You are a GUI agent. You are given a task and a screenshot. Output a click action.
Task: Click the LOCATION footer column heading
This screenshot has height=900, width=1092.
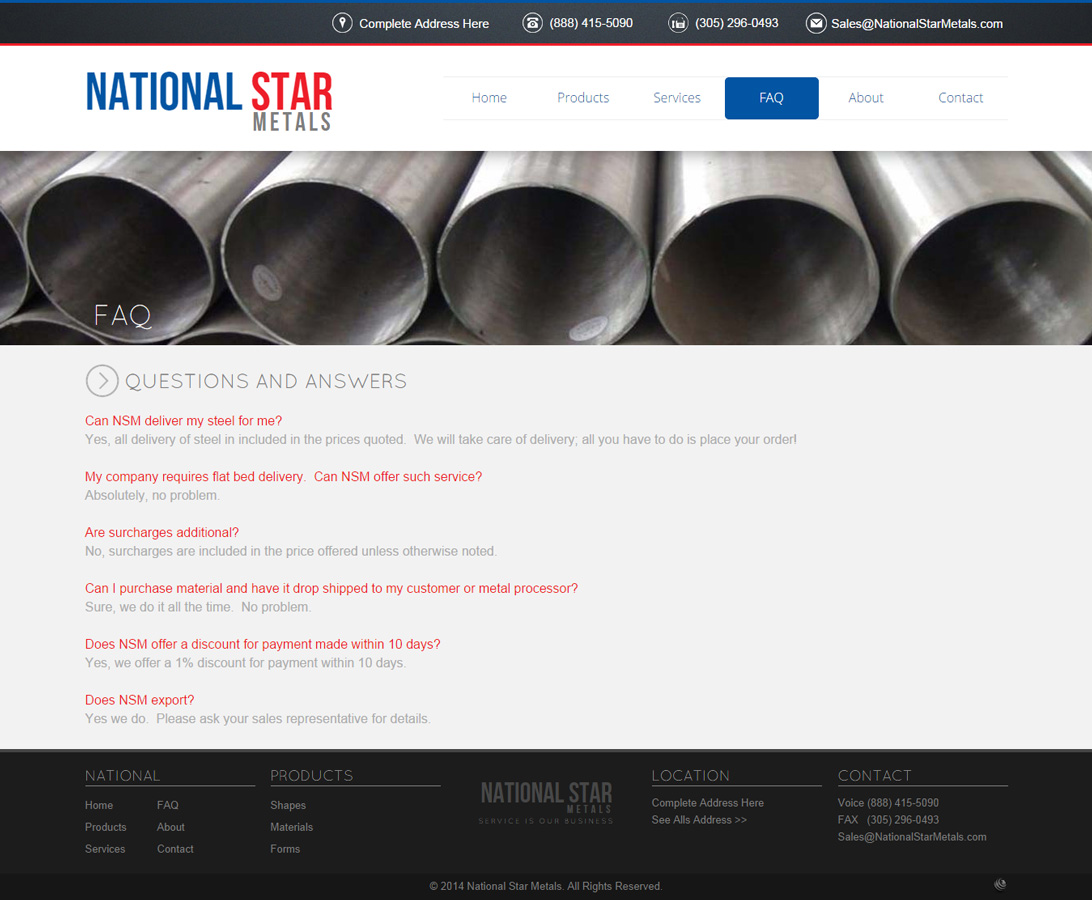pyautogui.click(x=691, y=775)
